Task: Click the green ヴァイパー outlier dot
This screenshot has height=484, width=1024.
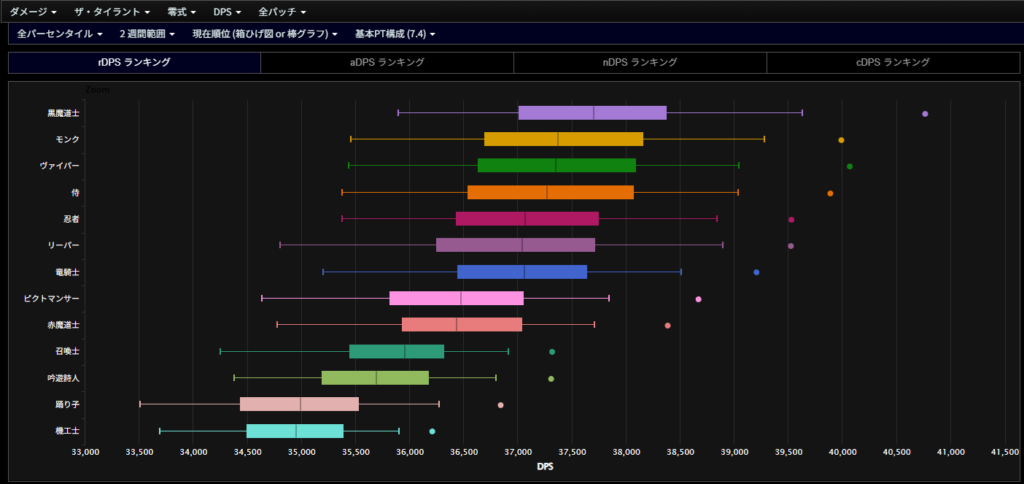Action: click(850, 166)
